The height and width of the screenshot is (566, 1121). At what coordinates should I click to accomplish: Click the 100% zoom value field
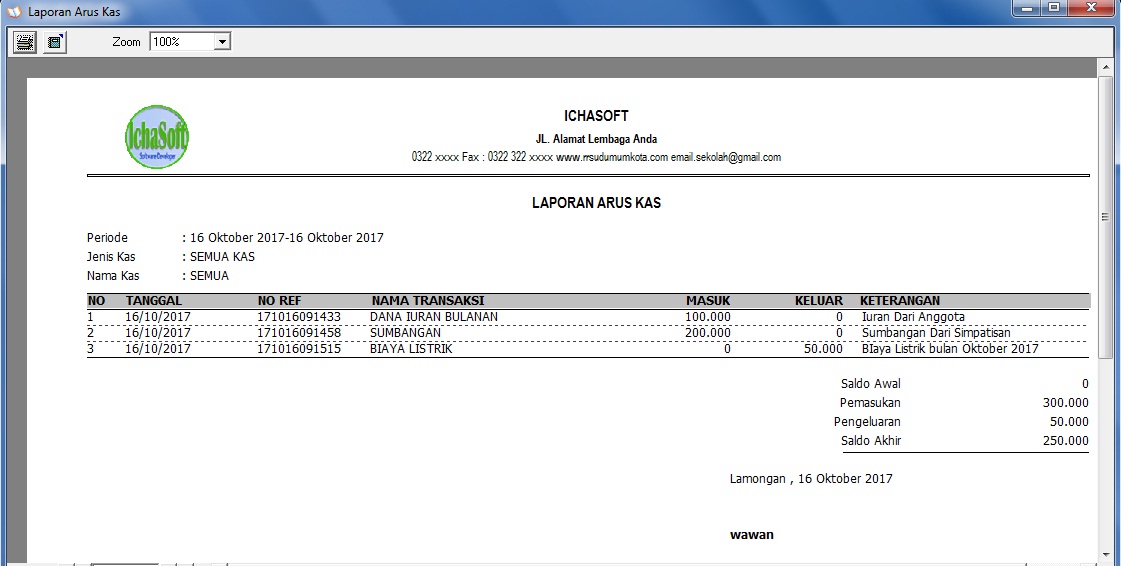tap(181, 42)
